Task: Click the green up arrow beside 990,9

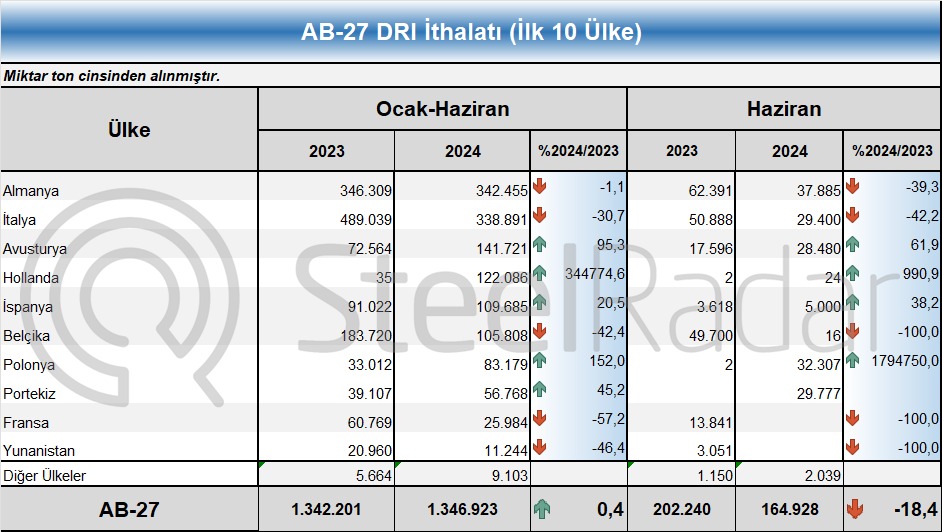Action: click(852, 273)
